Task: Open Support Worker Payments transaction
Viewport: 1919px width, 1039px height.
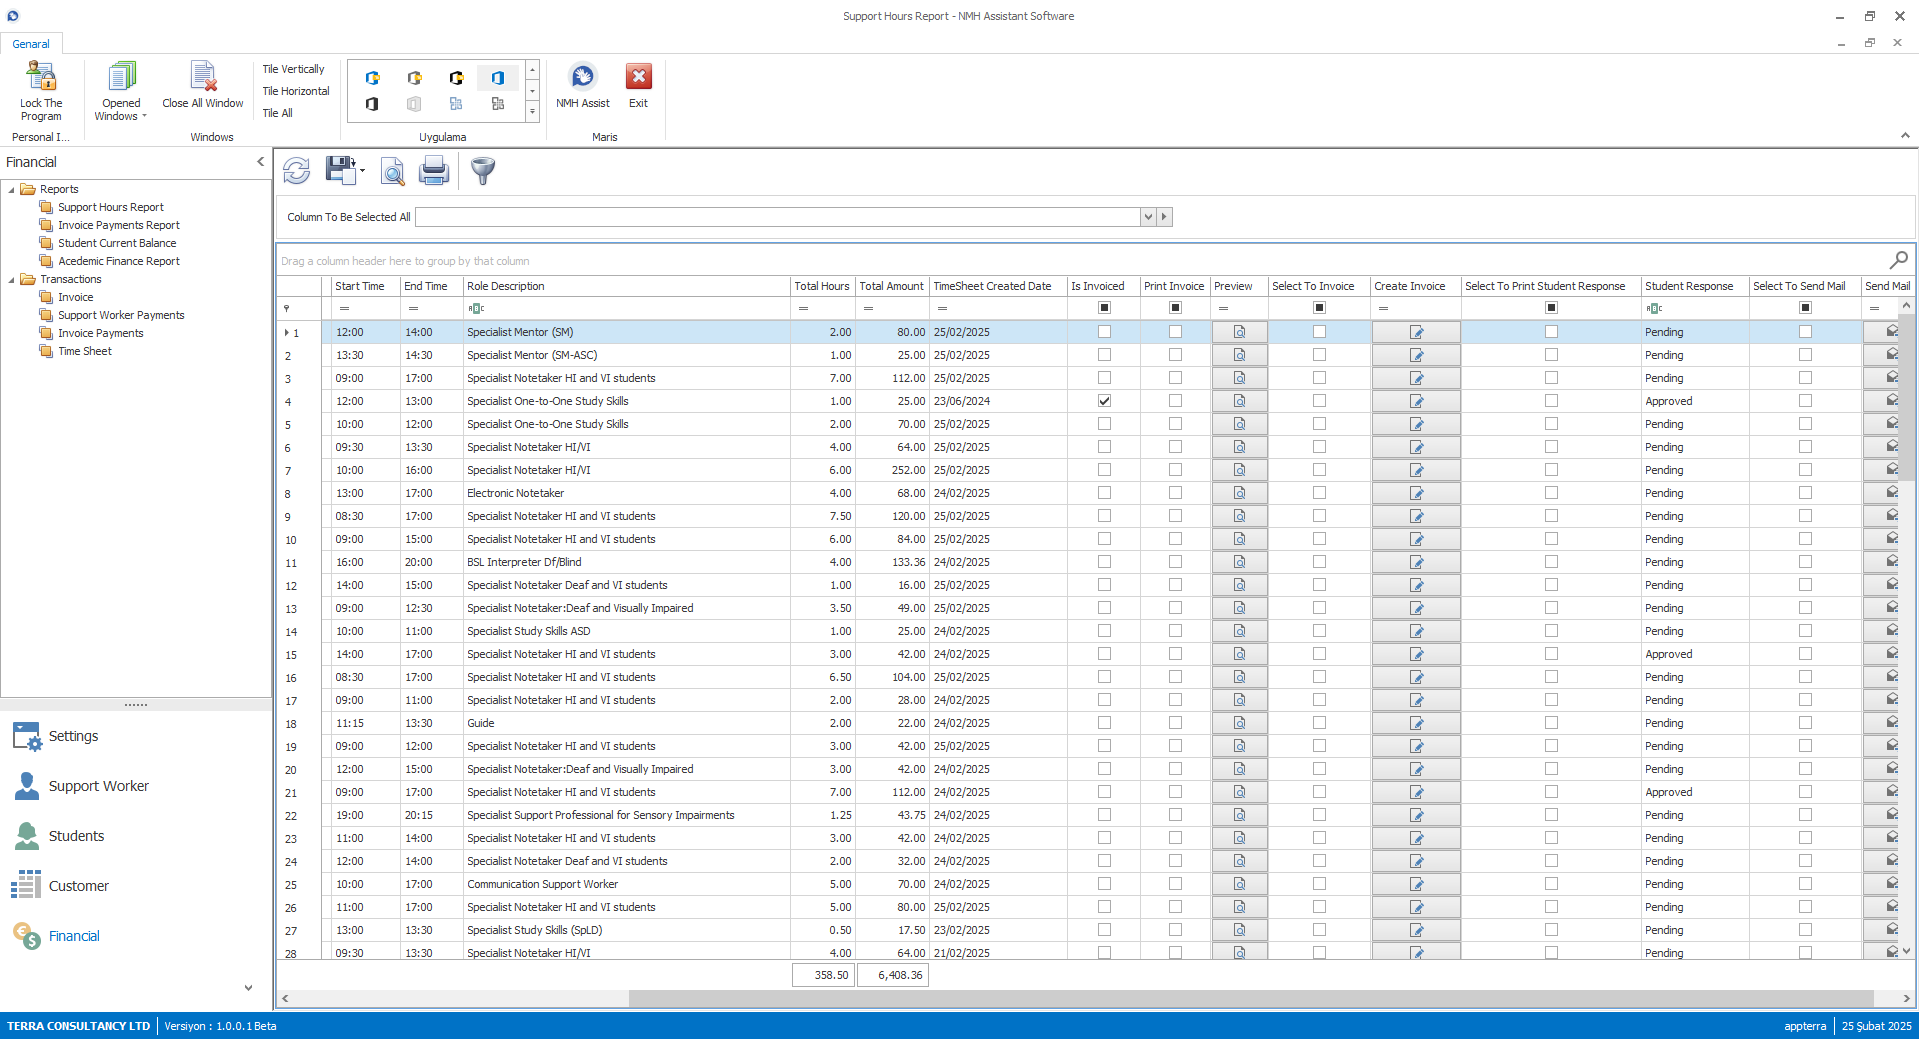Action: 121,315
